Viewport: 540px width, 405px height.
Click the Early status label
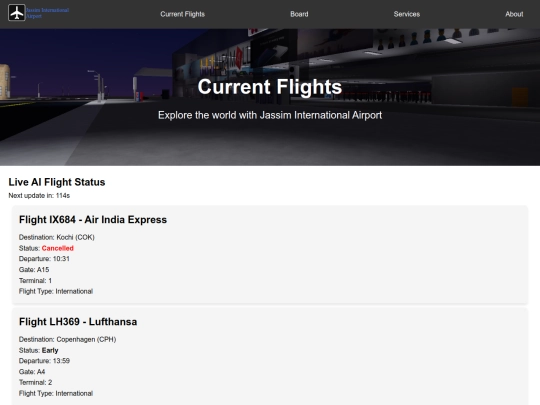coord(50,350)
